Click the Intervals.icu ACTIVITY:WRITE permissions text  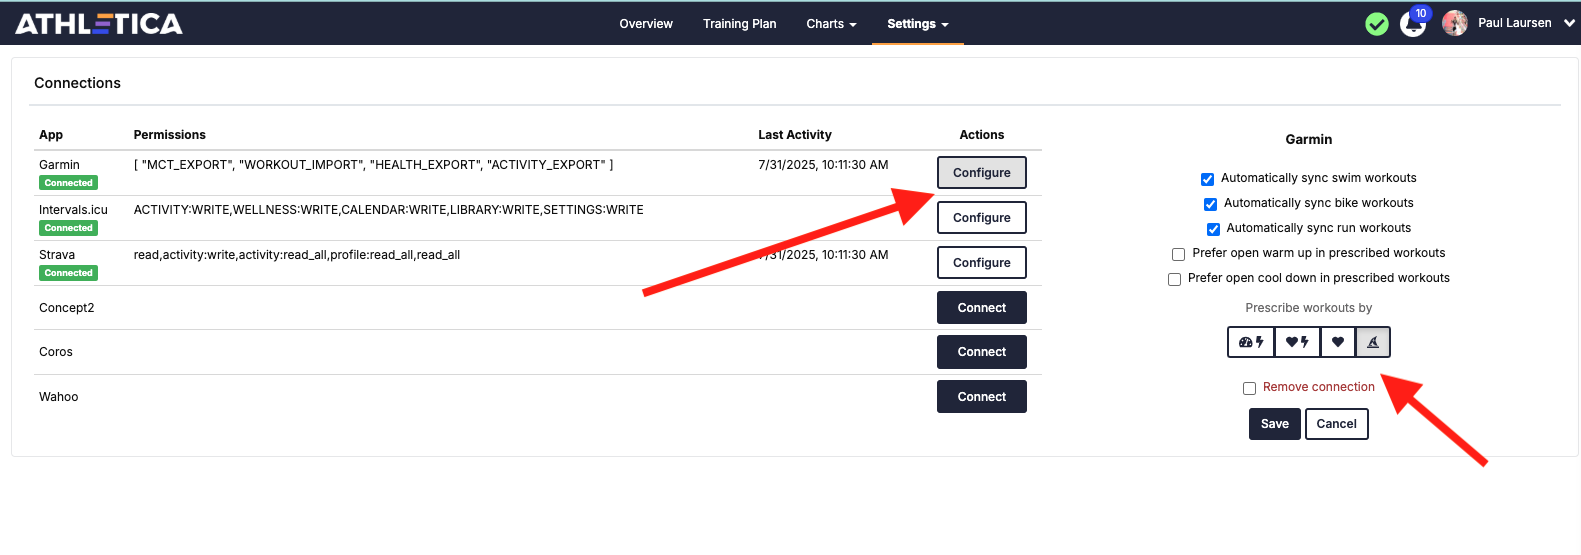(388, 210)
